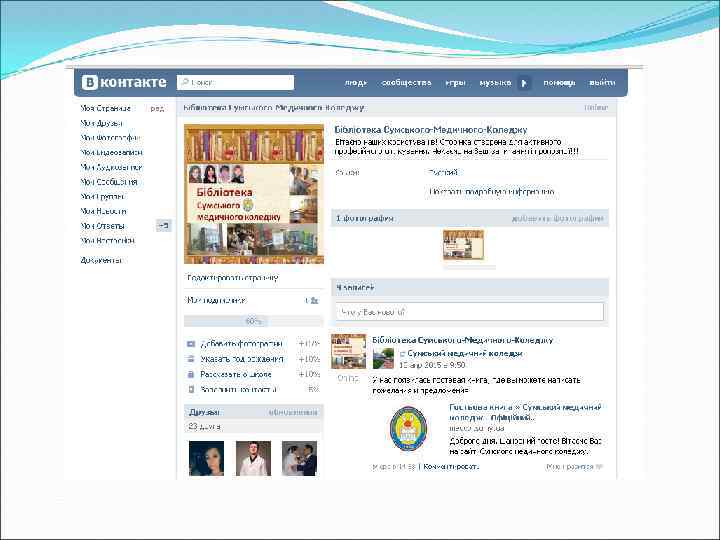Open the 'Гостьова книга » Сумський медичний коледж' link
Viewport: 720px width, 540px height.
(525, 412)
